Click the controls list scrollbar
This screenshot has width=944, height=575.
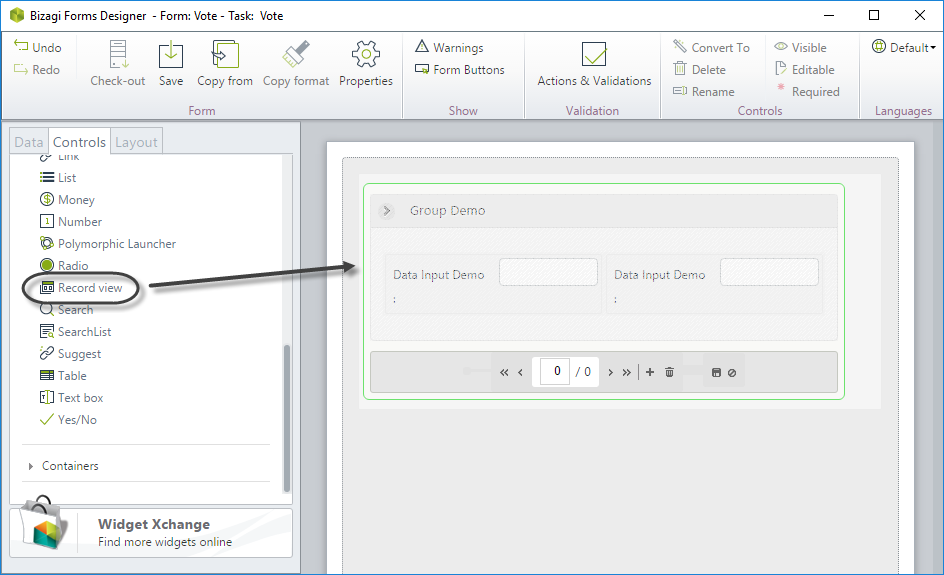click(x=287, y=418)
